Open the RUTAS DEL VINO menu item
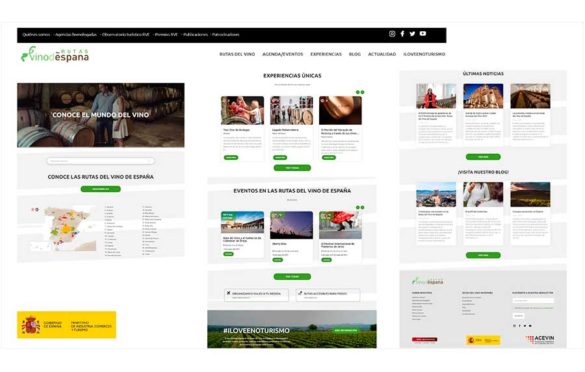The width and height of the screenshot is (585, 372). click(237, 54)
